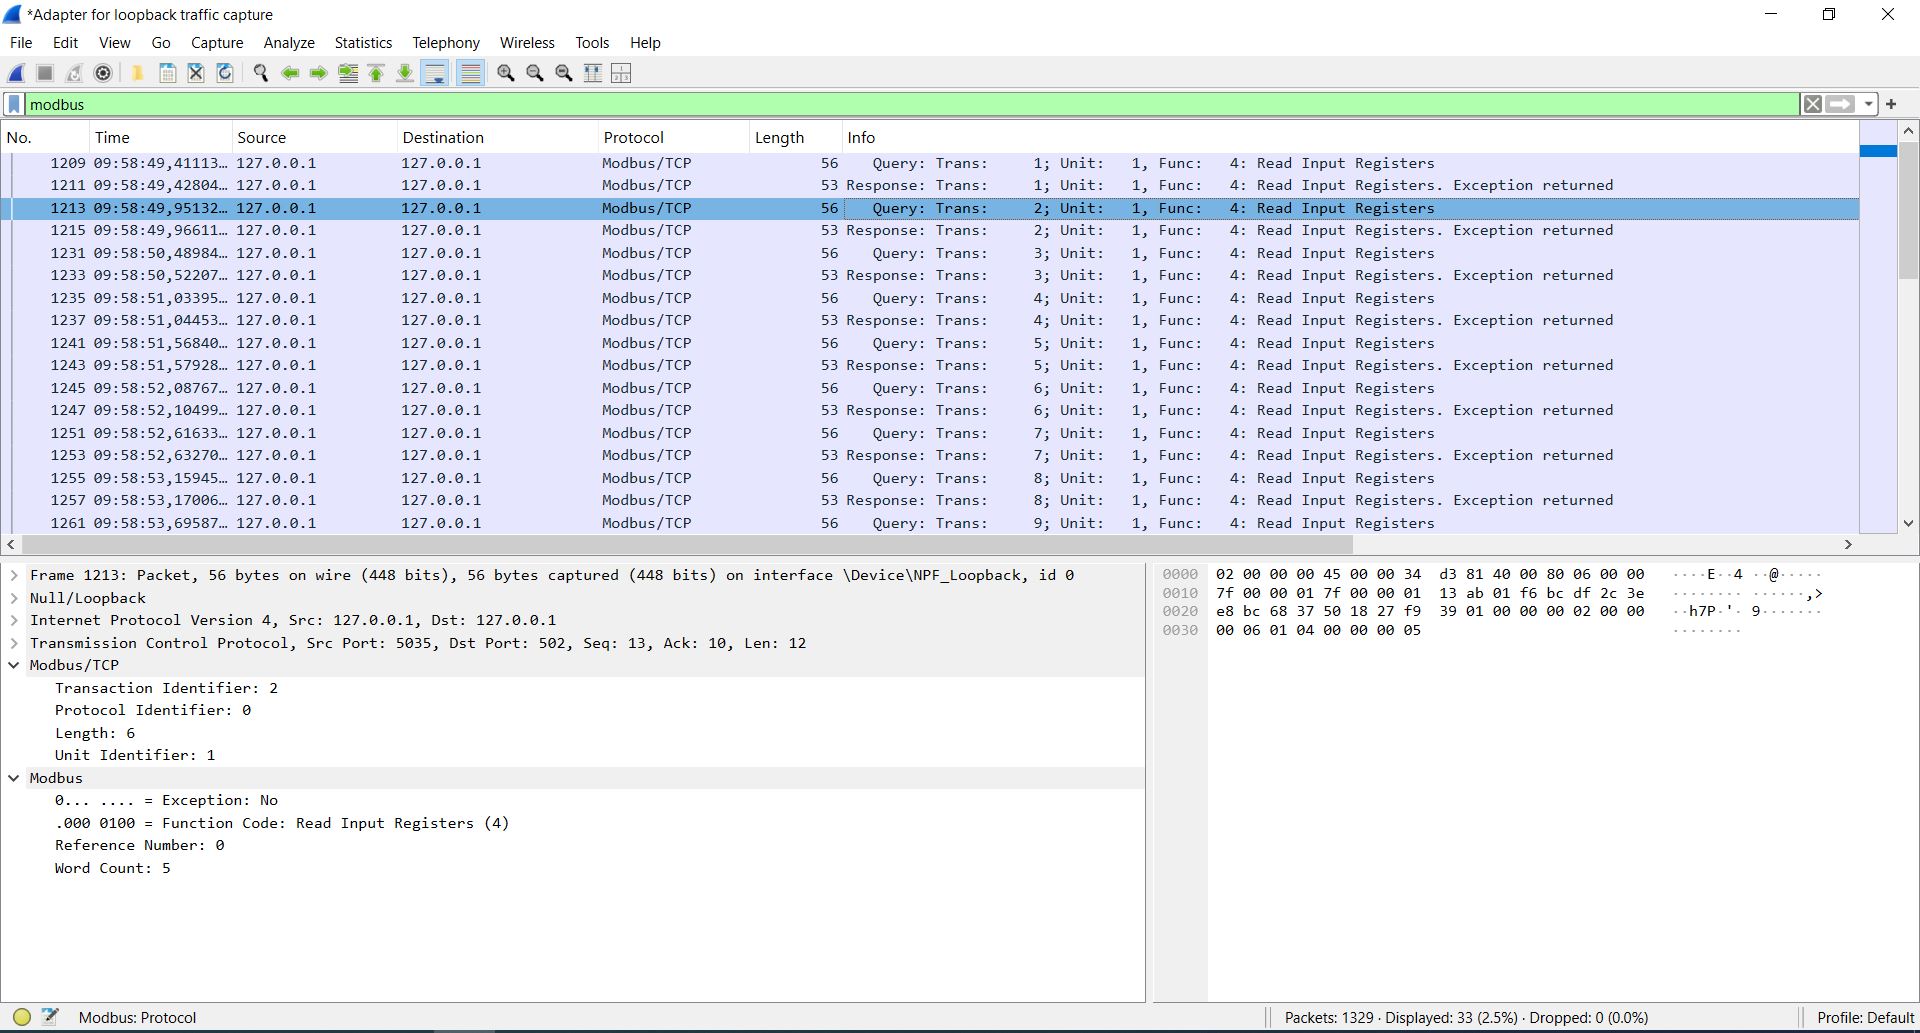Viewport: 1920px width, 1033px height.
Task: Click inside the modbus filter field
Action: point(912,104)
